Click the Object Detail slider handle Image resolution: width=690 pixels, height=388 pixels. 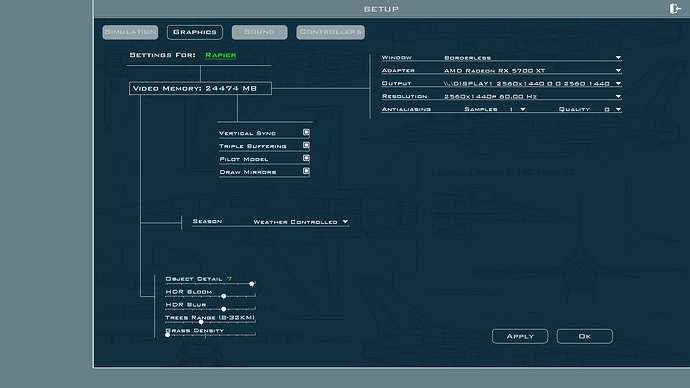[x=252, y=284]
